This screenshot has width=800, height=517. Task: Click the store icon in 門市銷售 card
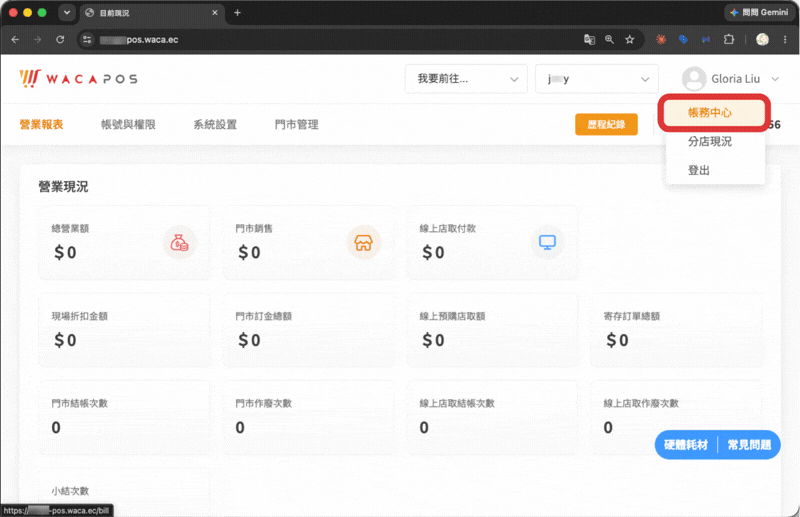coord(363,242)
